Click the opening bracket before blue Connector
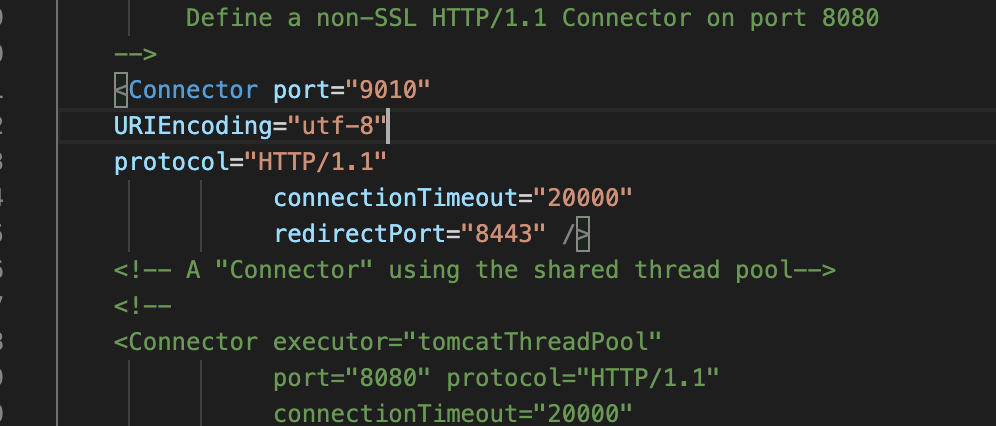The width and height of the screenshot is (996, 426). [x=120, y=90]
